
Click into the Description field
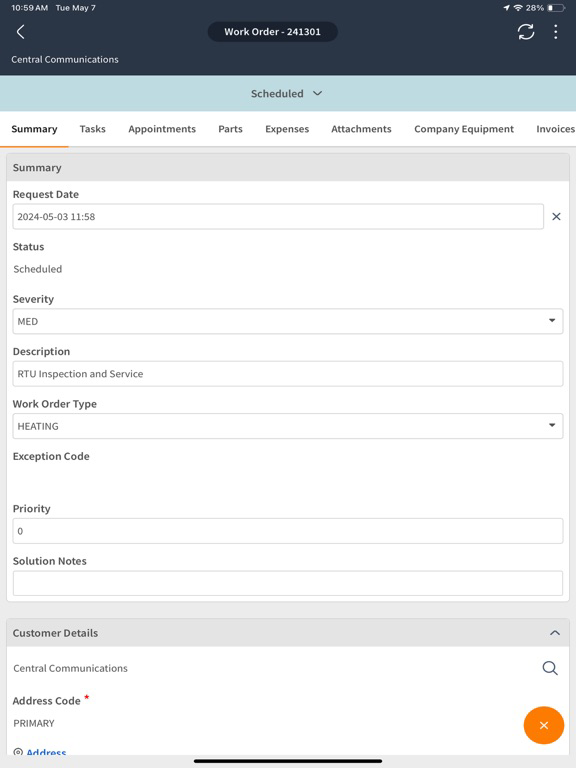tap(288, 374)
